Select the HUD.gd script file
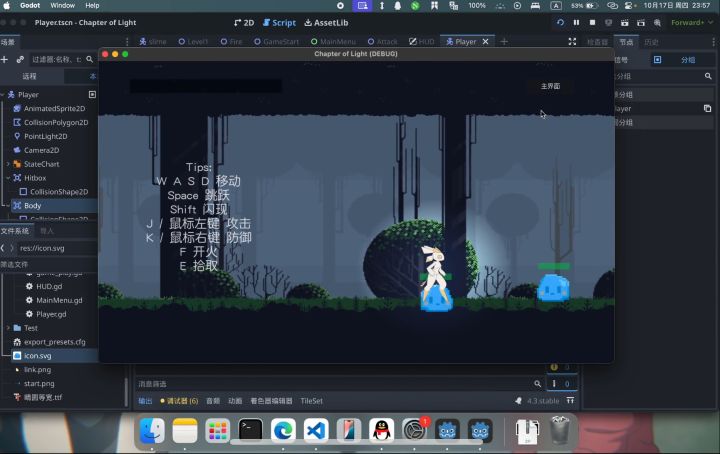The image size is (720, 454). [49, 286]
